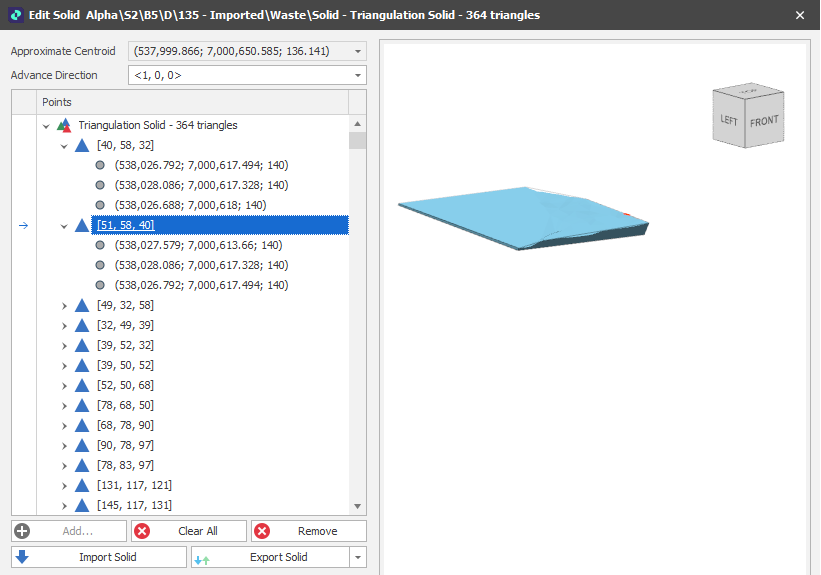Expand the [39, 52, 32] triangle node
The image size is (821, 575).
pyautogui.click(x=64, y=346)
